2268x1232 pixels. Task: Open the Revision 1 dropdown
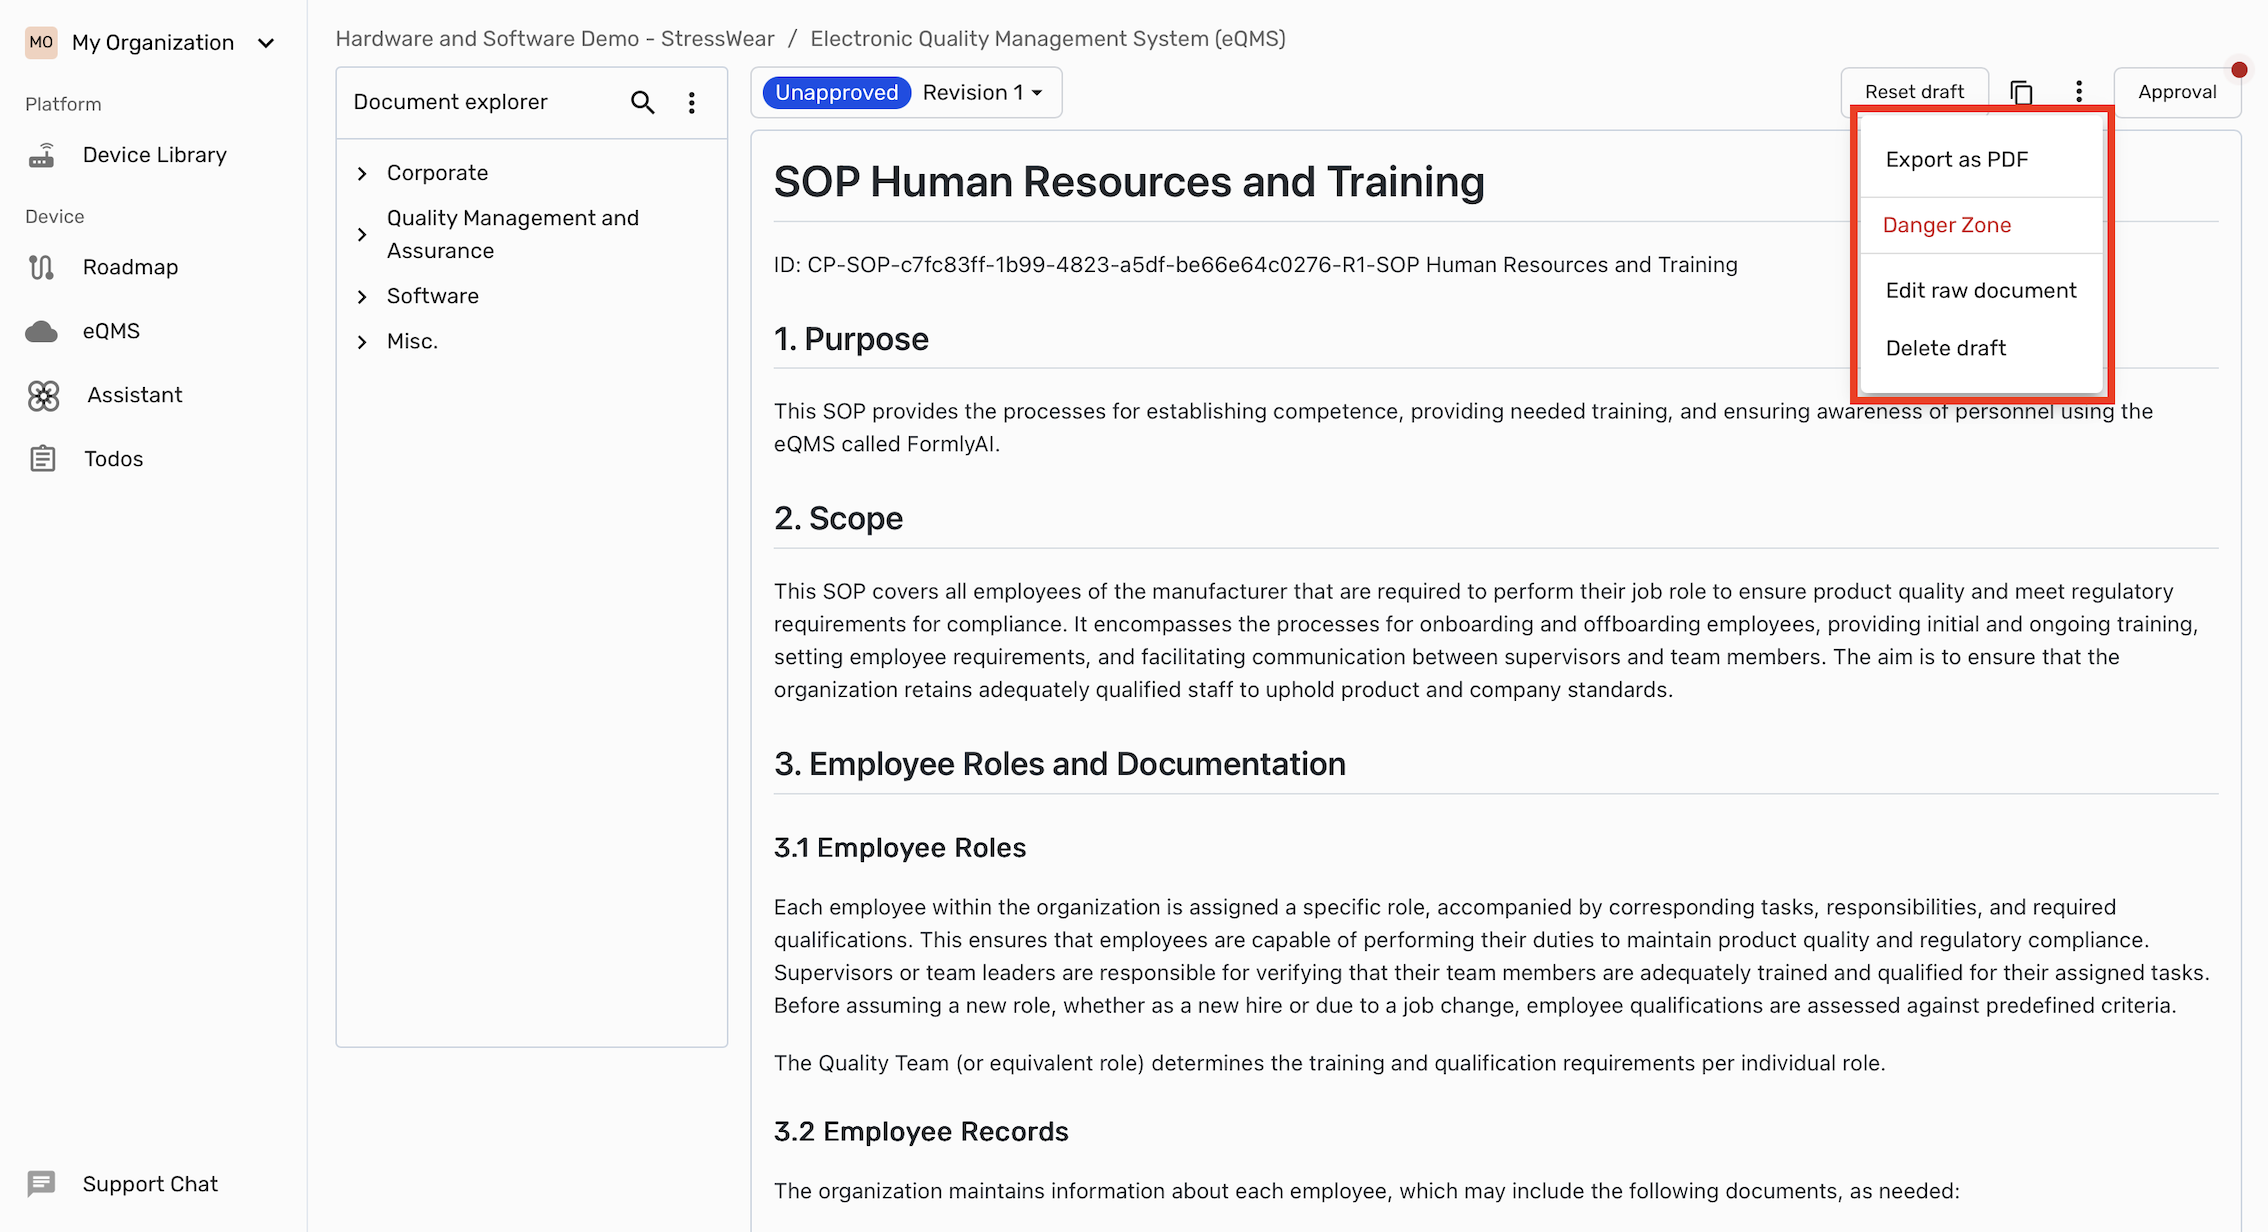(x=983, y=92)
